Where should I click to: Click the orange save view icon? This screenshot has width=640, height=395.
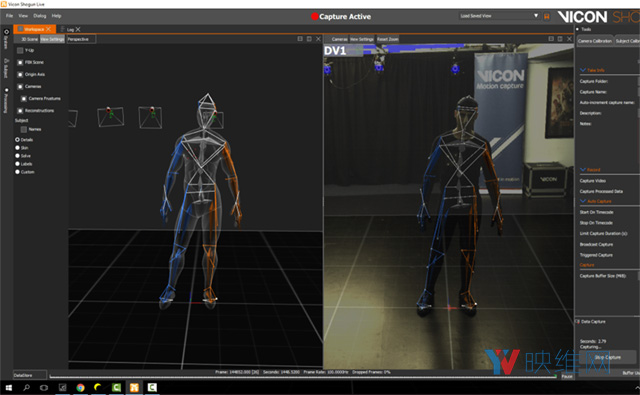[547, 16]
